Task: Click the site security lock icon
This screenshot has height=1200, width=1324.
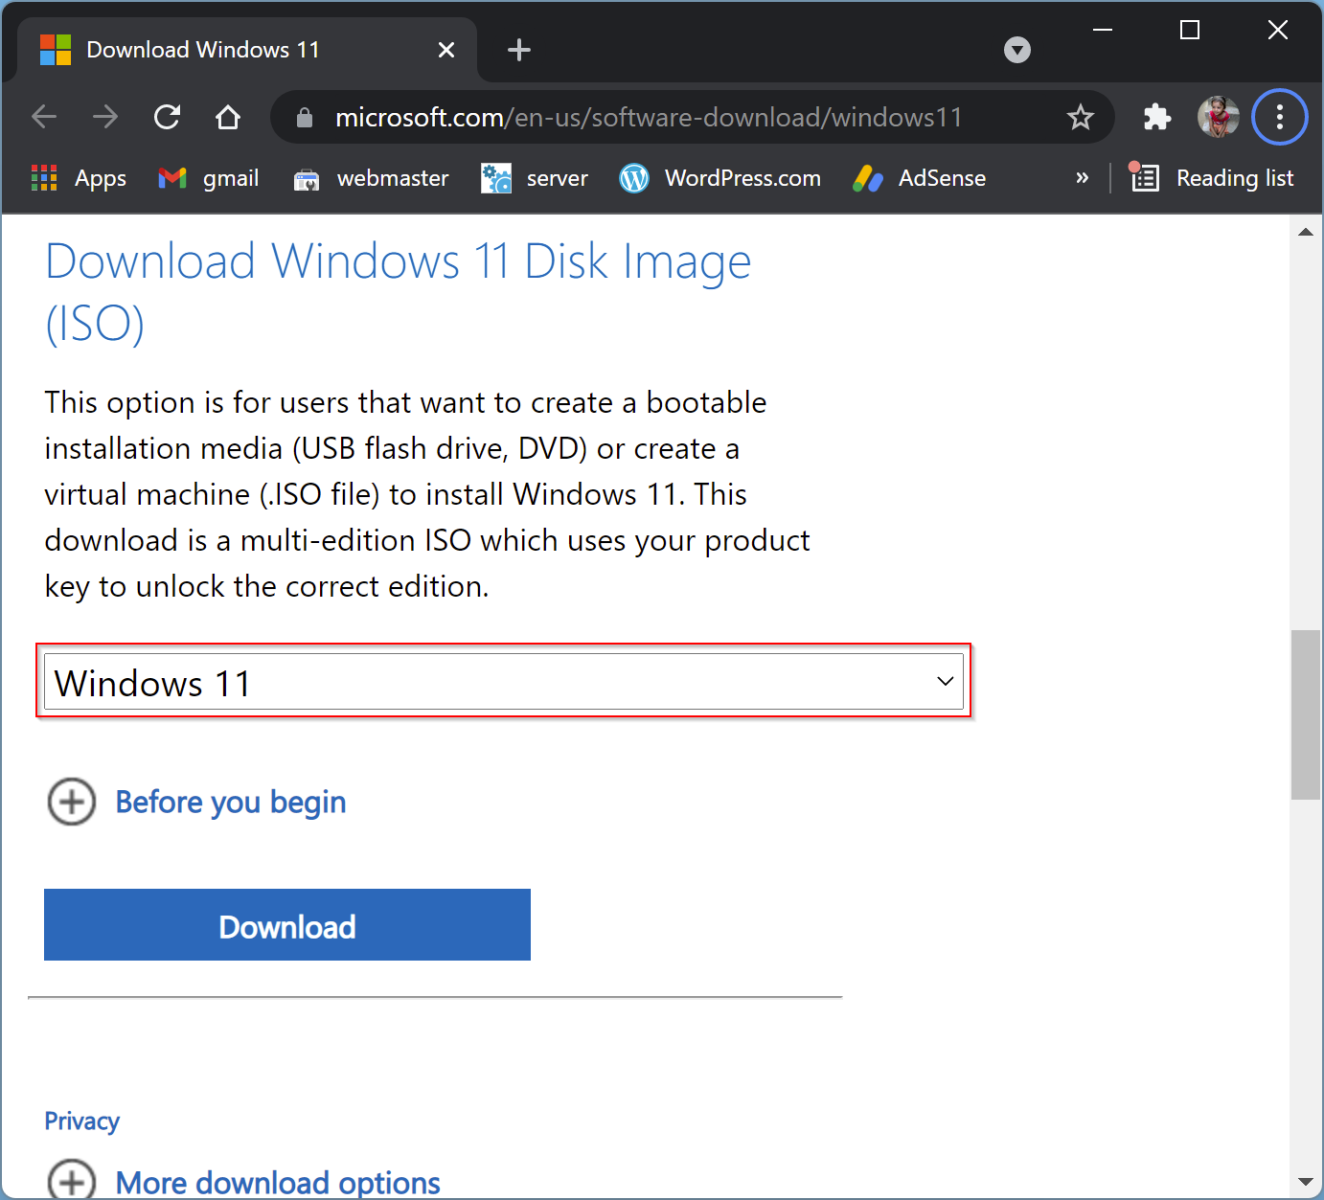Action: (x=304, y=117)
